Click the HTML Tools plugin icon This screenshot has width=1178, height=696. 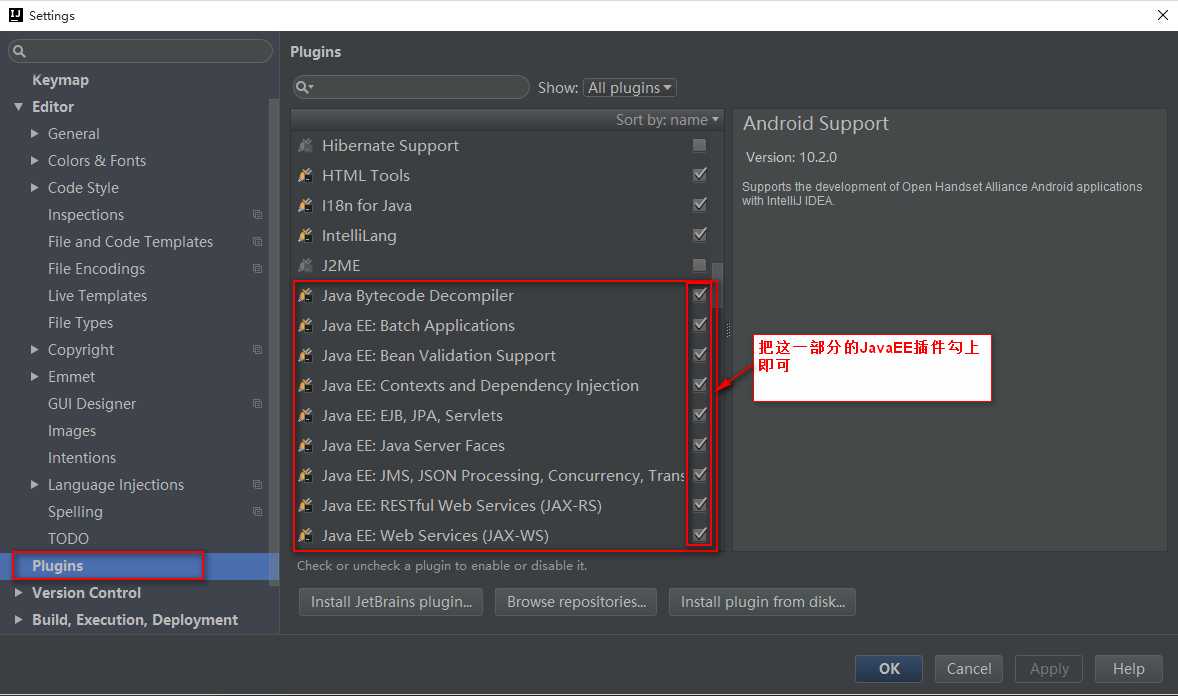coord(305,176)
